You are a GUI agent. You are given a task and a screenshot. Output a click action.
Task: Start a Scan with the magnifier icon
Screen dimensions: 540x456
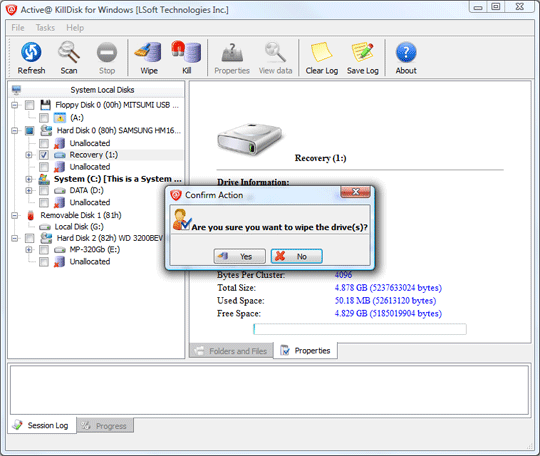[x=69, y=52]
